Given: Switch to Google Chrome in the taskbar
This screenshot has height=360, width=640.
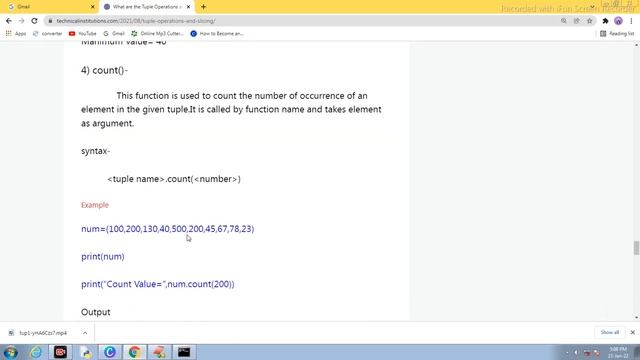Looking at the screenshot, I should [x=135, y=352].
